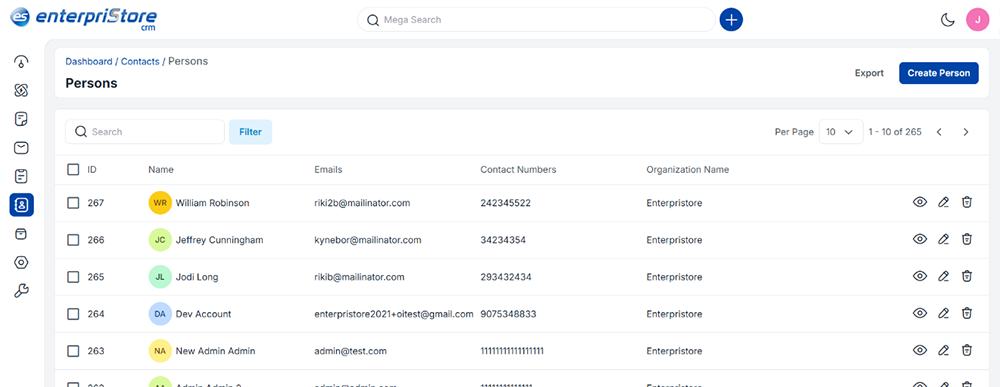This screenshot has width=1000, height=387.
Task: Open the leads icon in sidebar
Action: [x=21, y=91]
